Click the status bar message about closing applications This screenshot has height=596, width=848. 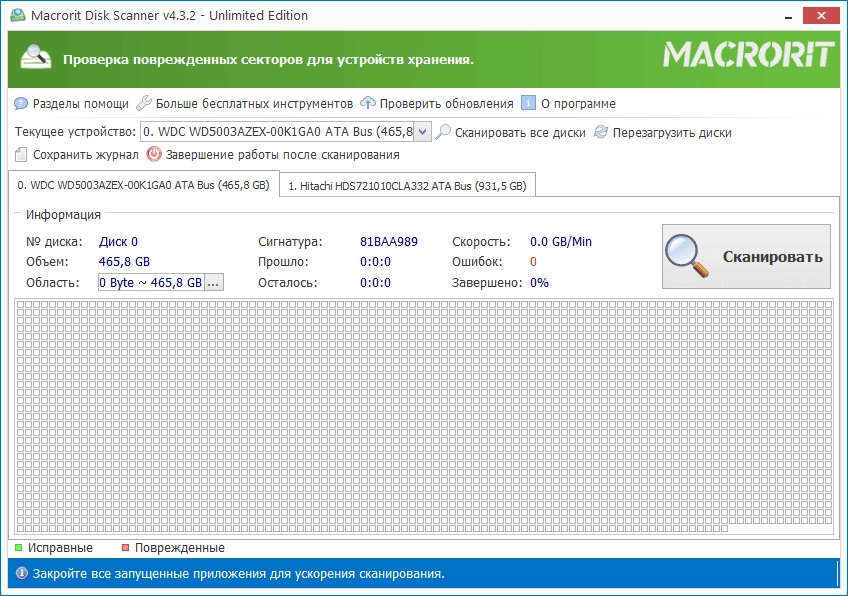238,573
